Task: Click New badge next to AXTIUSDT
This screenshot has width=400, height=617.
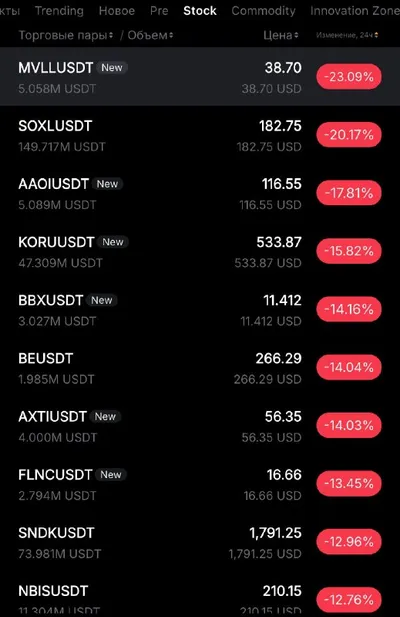Action: click(x=105, y=417)
